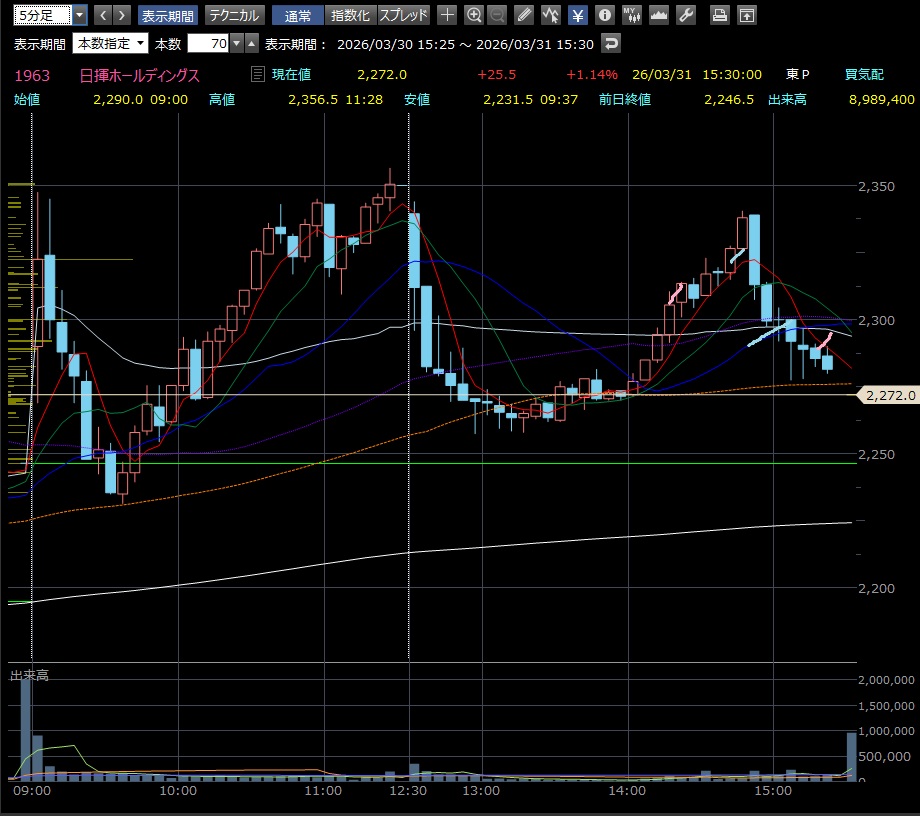Image resolution: width=920 pixels, height=816 pixels.
Task: Zoom in on the chart
Action: coord(473,15)
